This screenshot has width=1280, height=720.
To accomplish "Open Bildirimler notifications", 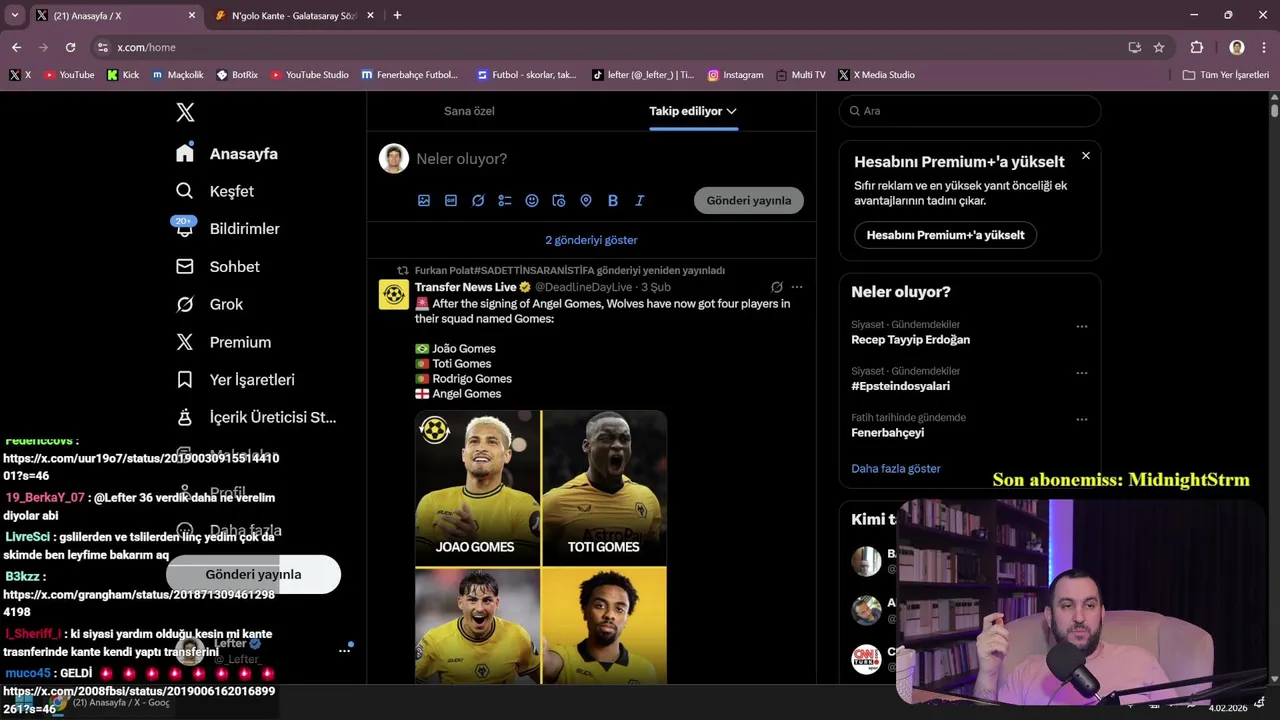I will coord(227,229).
